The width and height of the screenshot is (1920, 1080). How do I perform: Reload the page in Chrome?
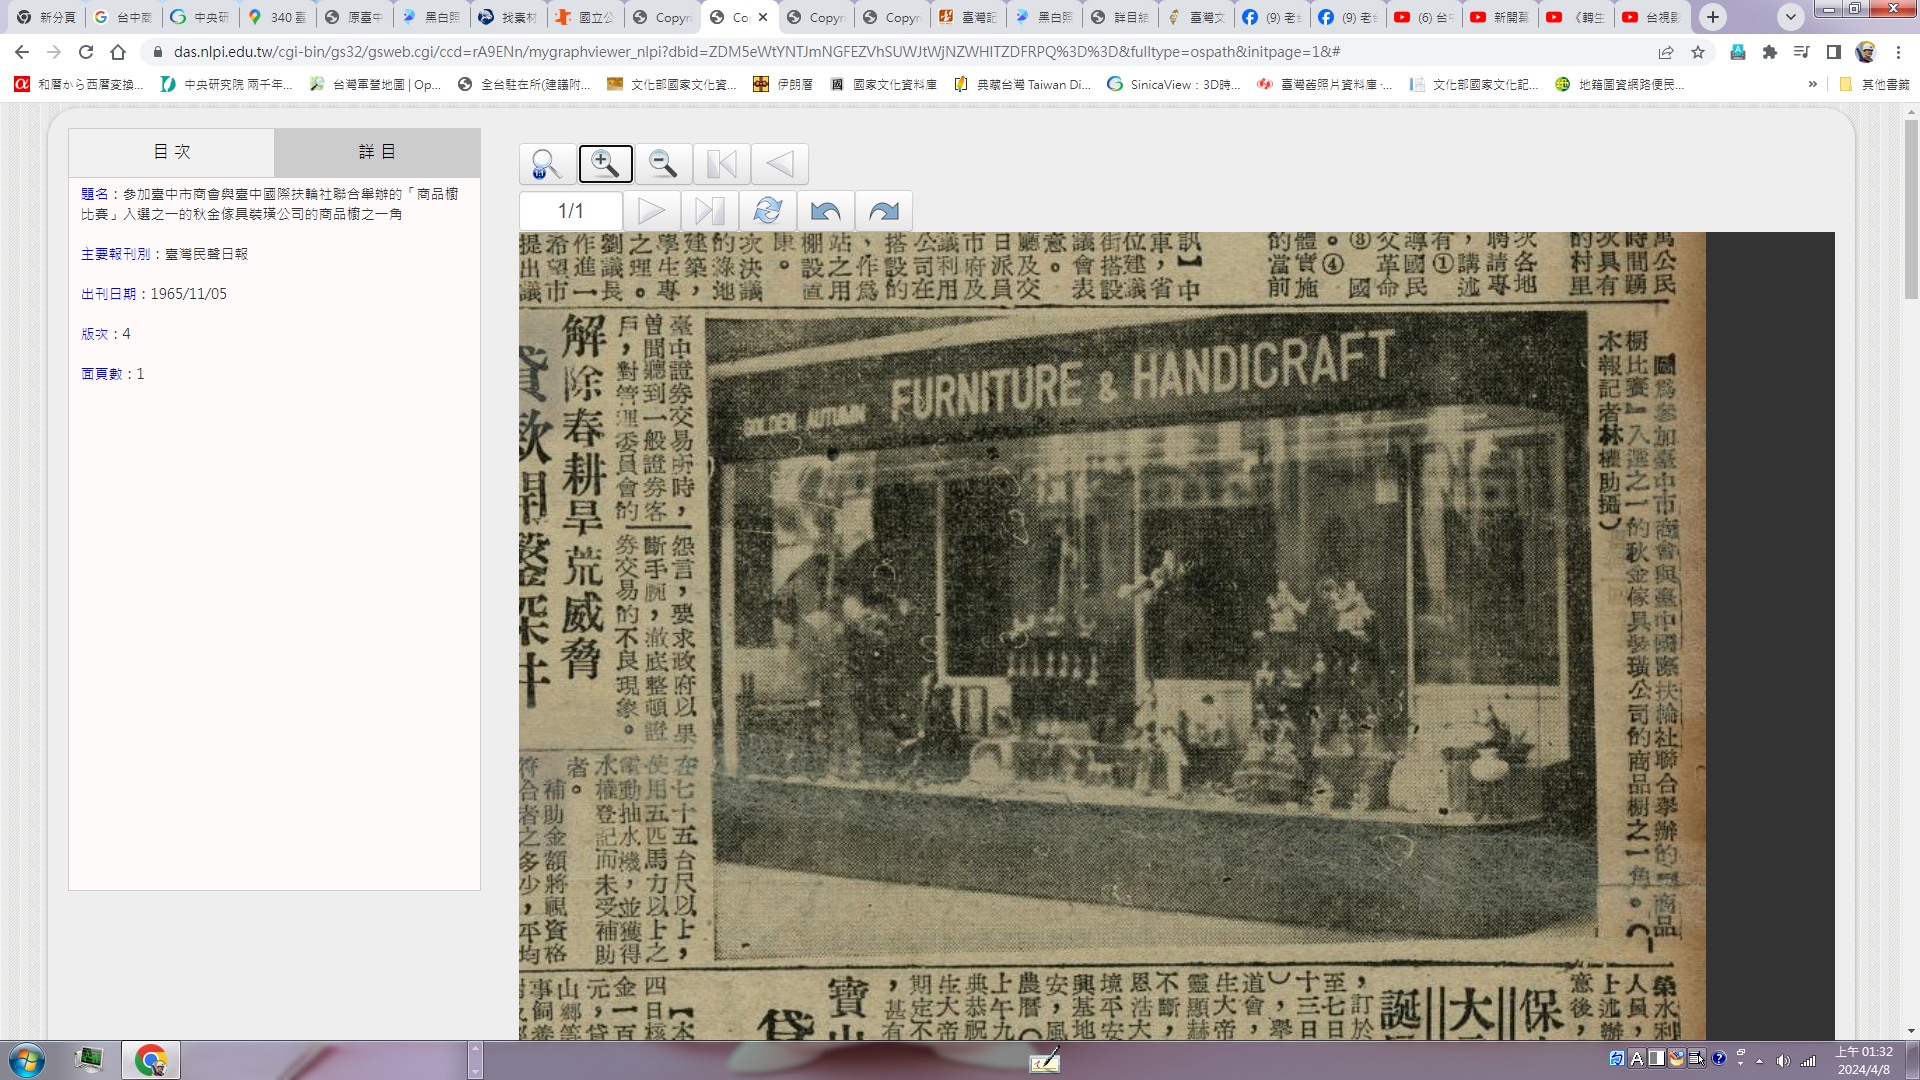point(86,52)
